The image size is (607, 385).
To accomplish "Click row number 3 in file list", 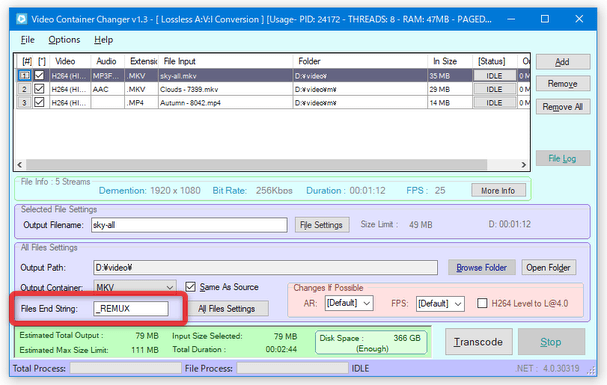I will (x=24, y=103).
